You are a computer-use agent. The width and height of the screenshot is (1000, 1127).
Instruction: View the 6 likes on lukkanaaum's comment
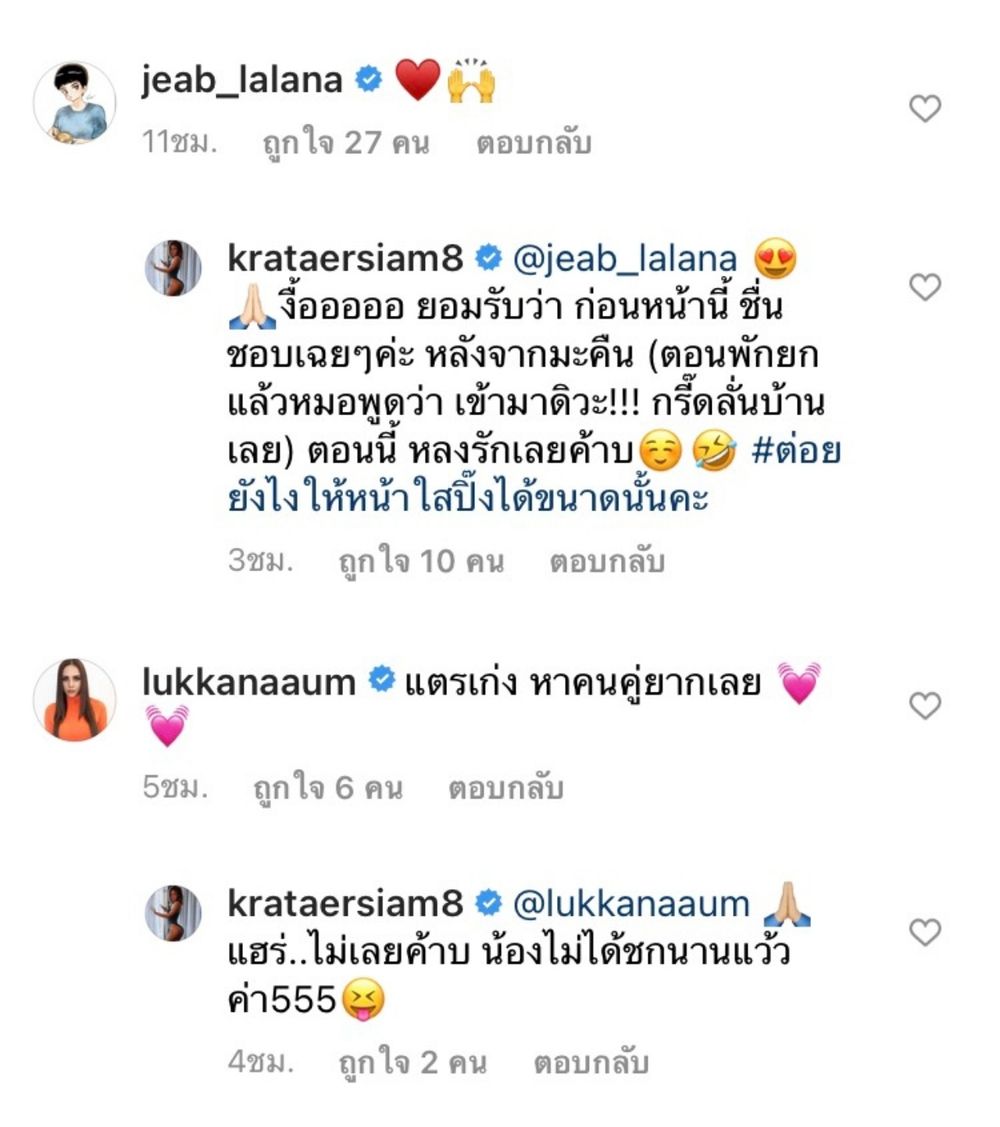click(x=328, y=788)
